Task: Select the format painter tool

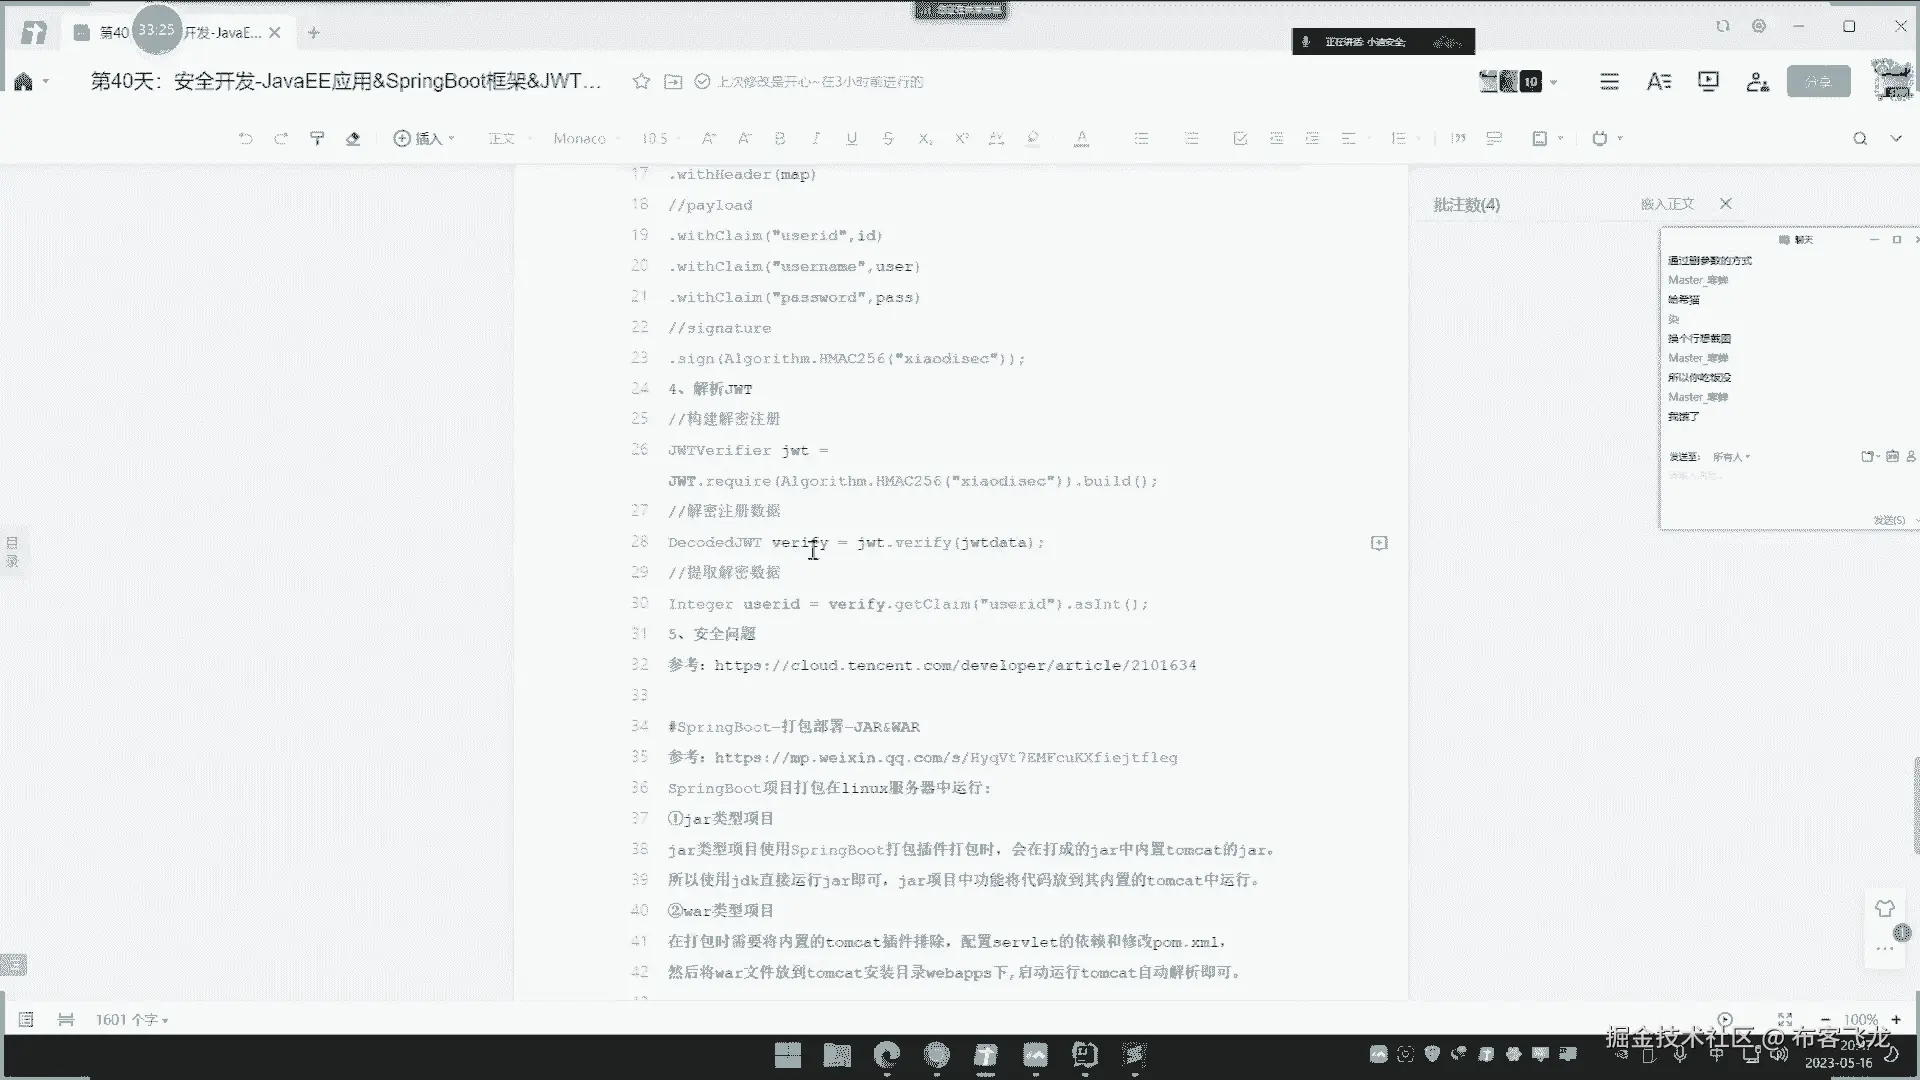Action: click(317, 139)
